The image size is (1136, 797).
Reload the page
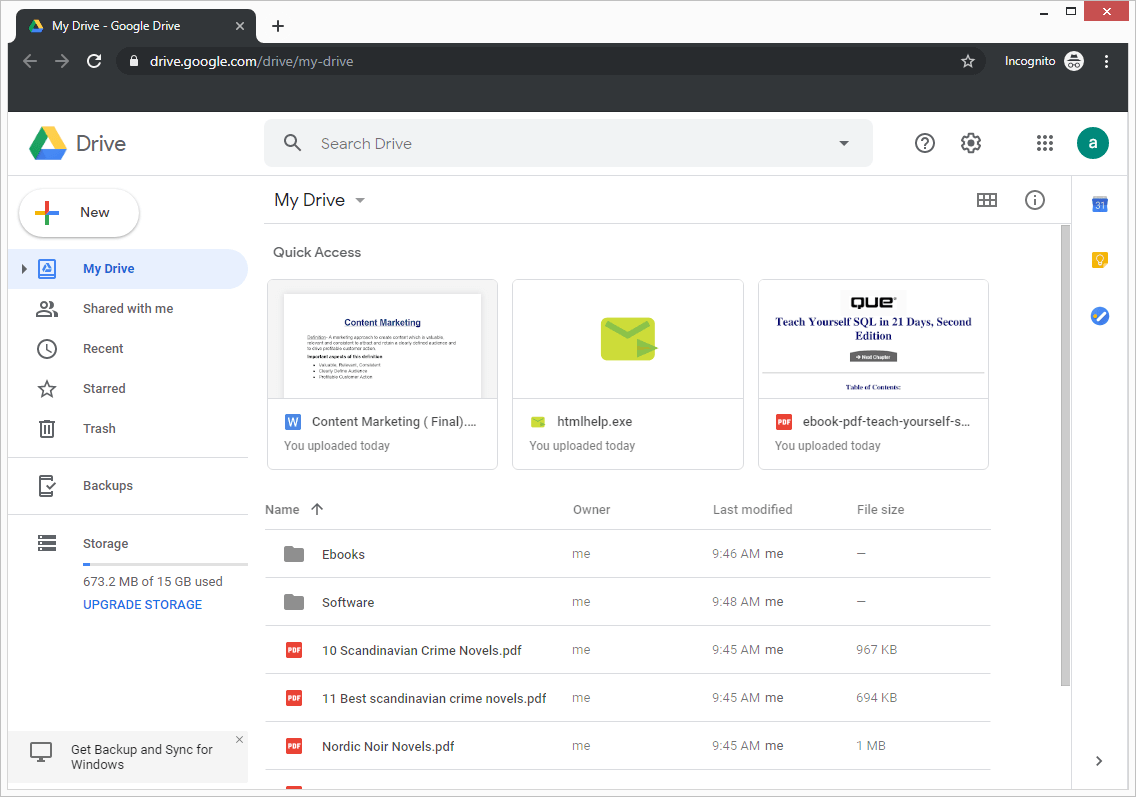point(94,62)
